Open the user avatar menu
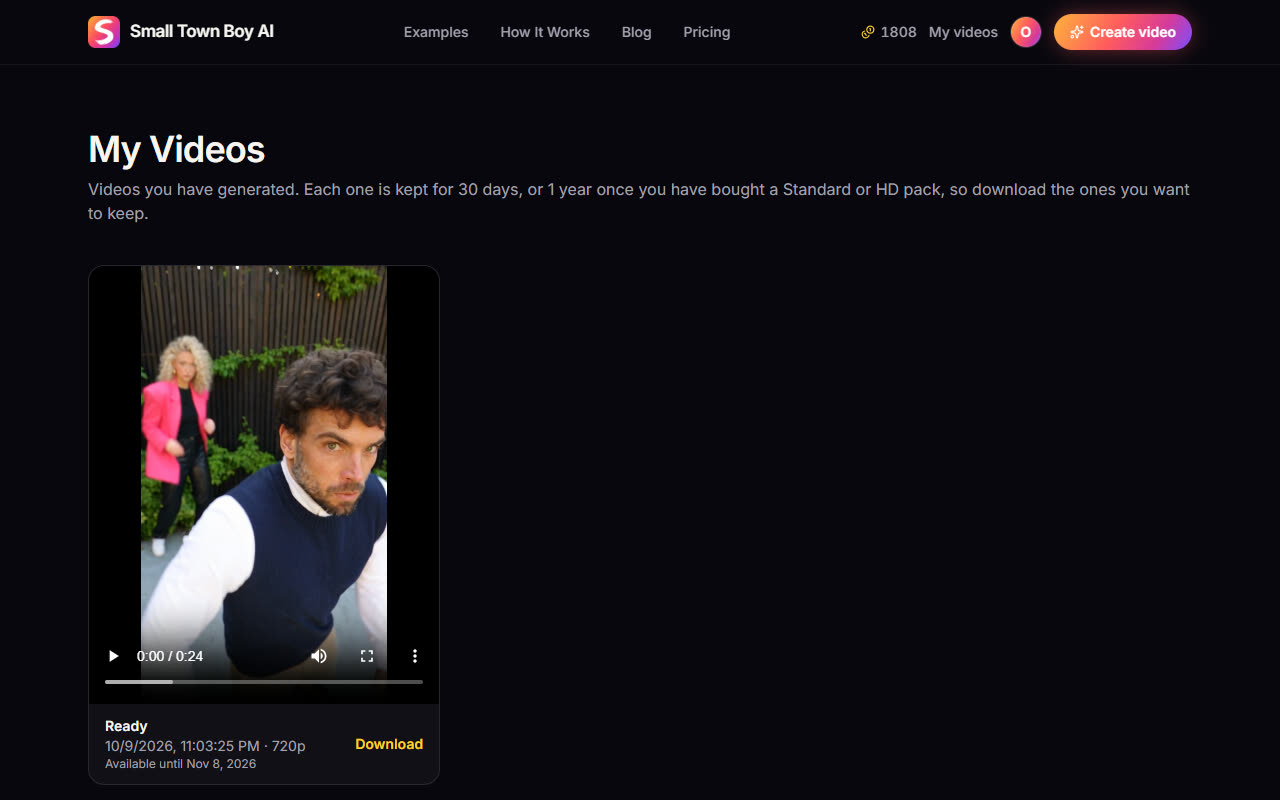This screenshot has height=800, width=1280. coord(1026,32)
